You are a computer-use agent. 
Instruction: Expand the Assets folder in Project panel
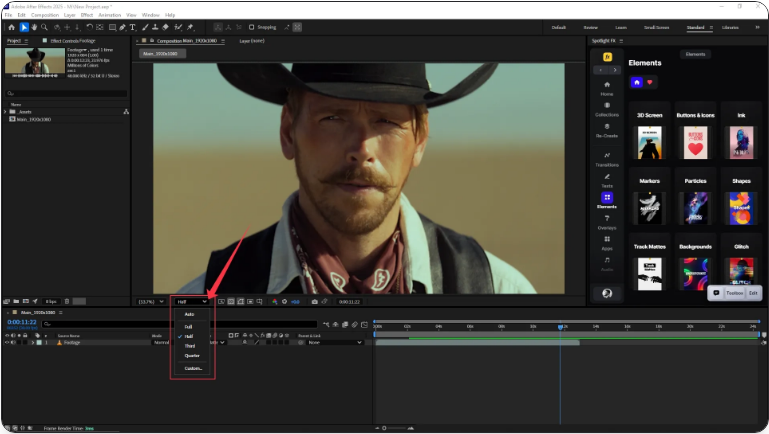click(5, 112)
